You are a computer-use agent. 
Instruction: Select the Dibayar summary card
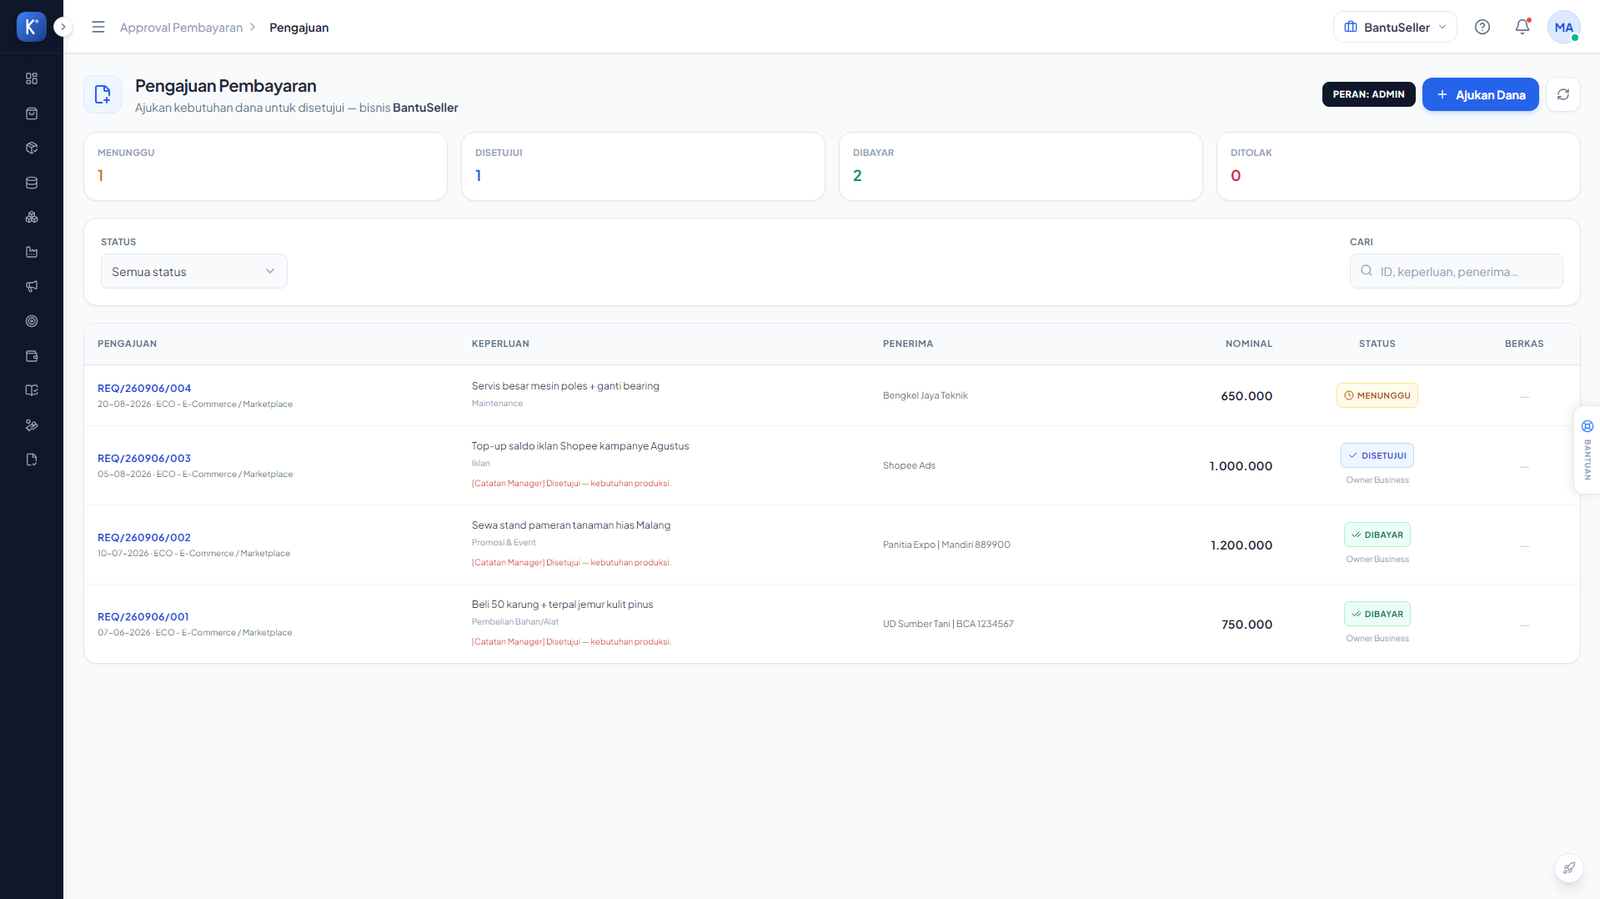1020,166
